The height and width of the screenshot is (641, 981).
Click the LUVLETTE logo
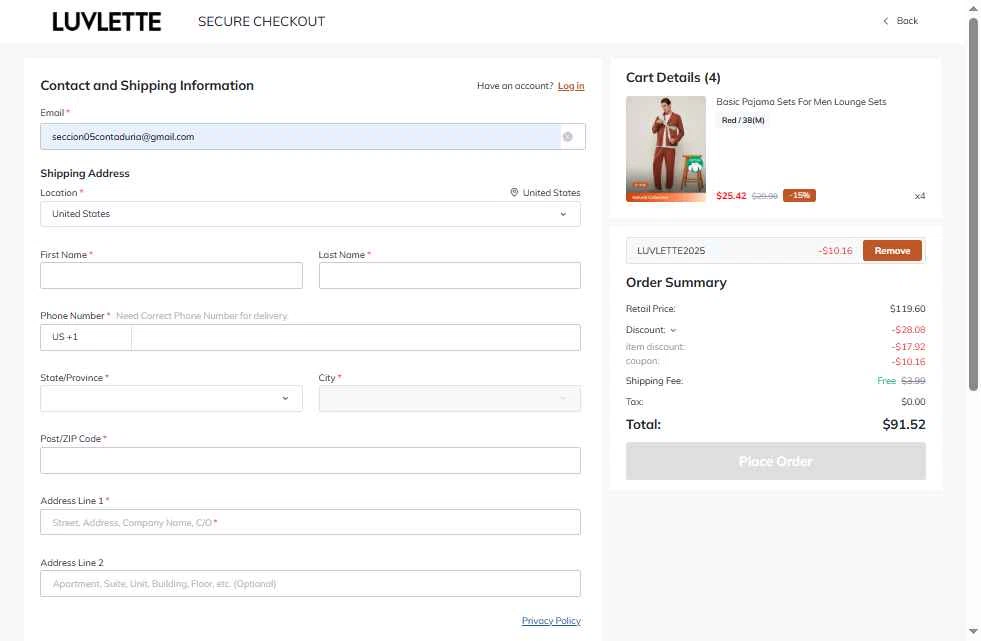pos(106,22)
